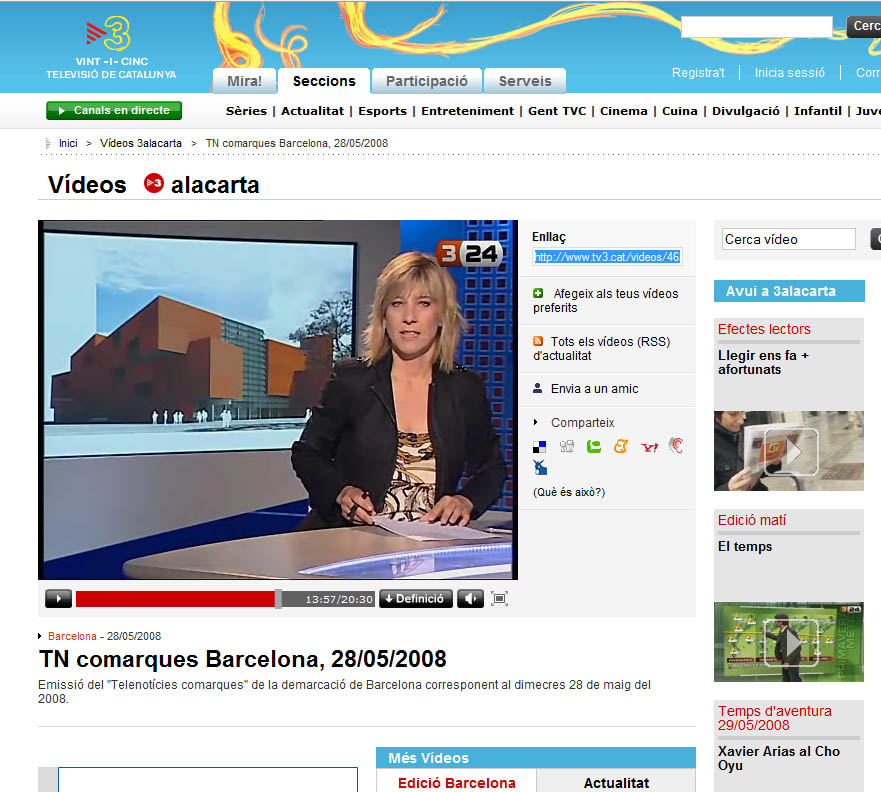Share via the orange squirrel icon
The width and height of the screenshot is (881, 792).
tap(621, 446)
